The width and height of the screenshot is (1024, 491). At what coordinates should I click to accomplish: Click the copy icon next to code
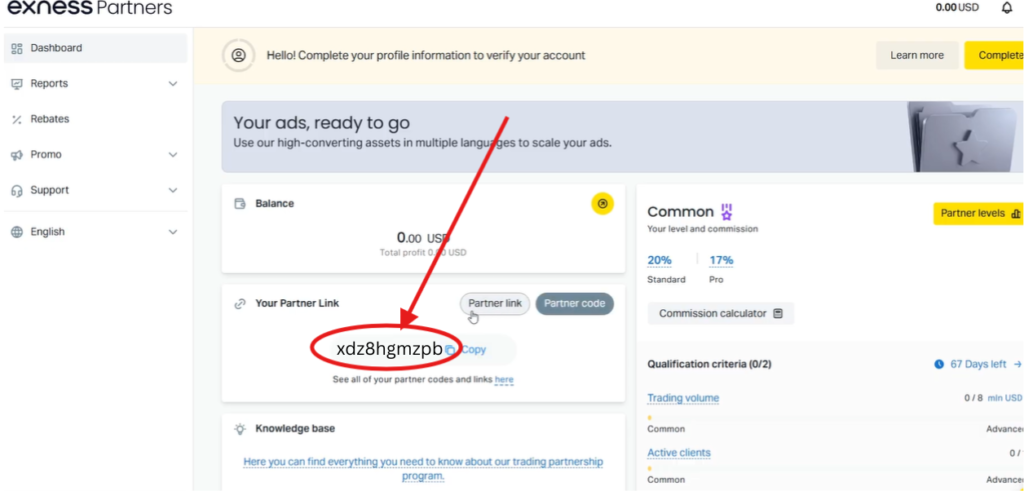(x=450, y=350)
